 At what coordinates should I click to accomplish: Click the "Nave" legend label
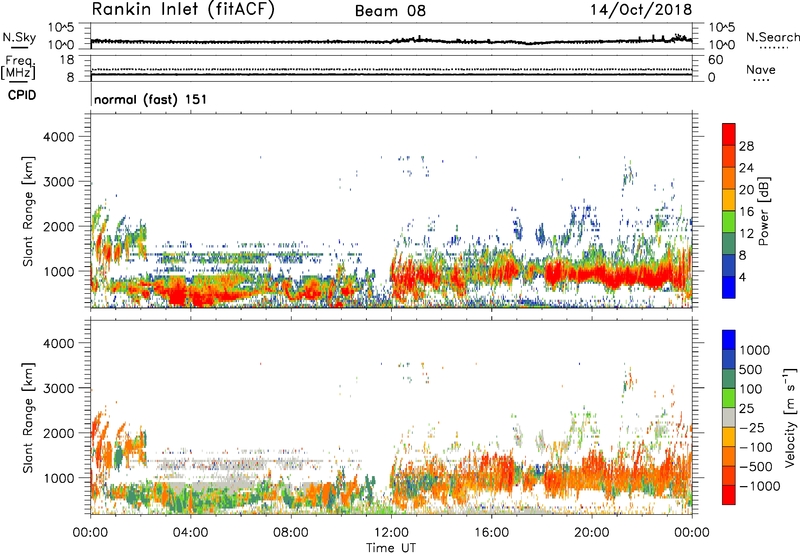pyautogui.click(x=761, y=69)
